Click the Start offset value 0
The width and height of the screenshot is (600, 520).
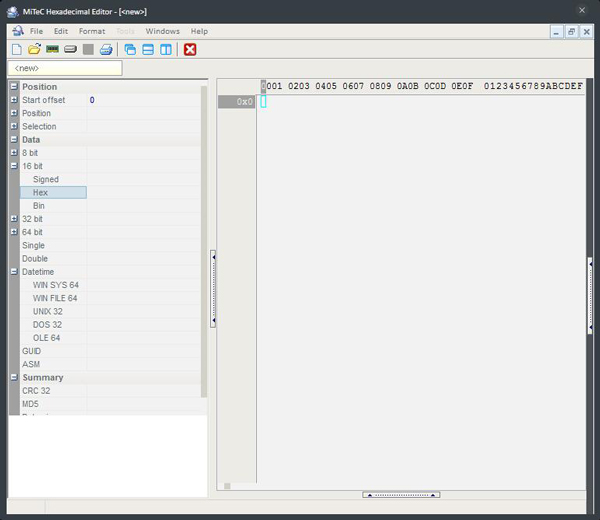(x=92, y=100)
